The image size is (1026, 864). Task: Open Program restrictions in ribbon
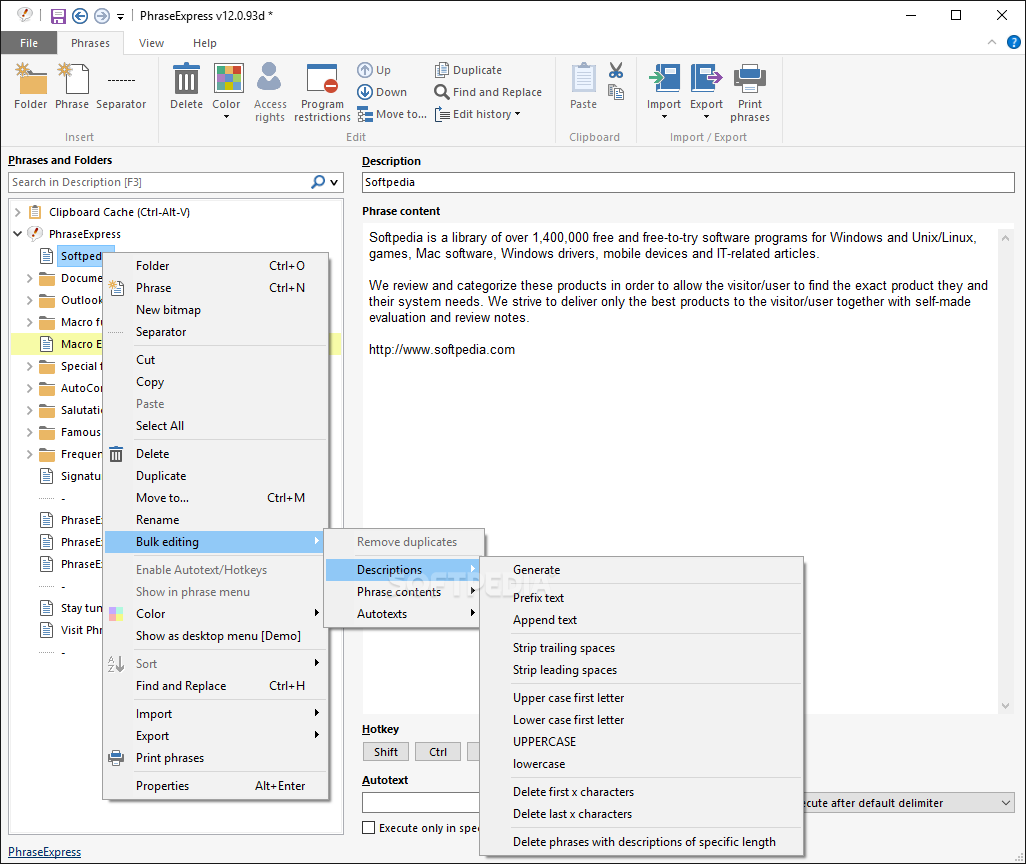click(322, 92)
